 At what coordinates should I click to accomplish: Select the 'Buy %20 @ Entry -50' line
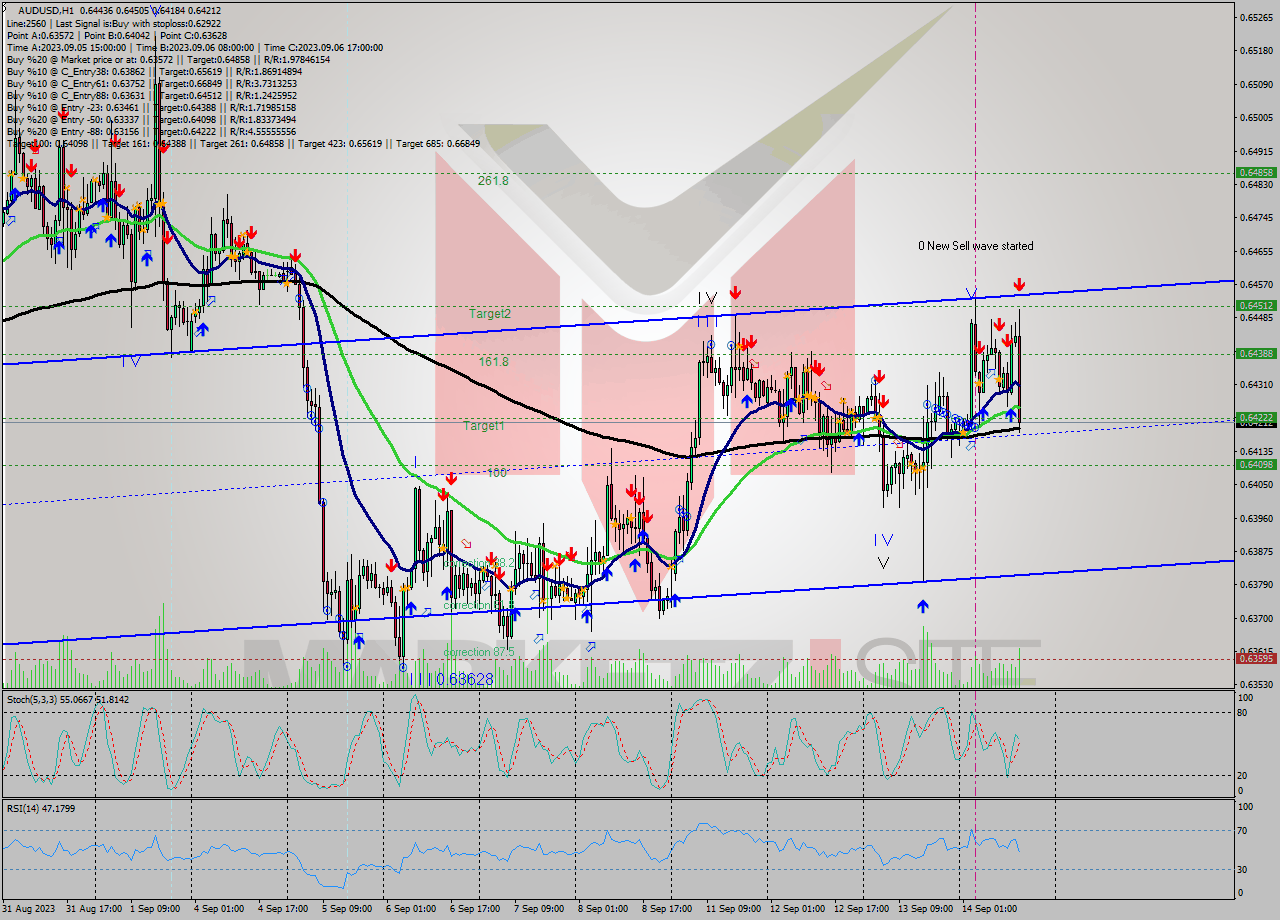coord(151,119)
